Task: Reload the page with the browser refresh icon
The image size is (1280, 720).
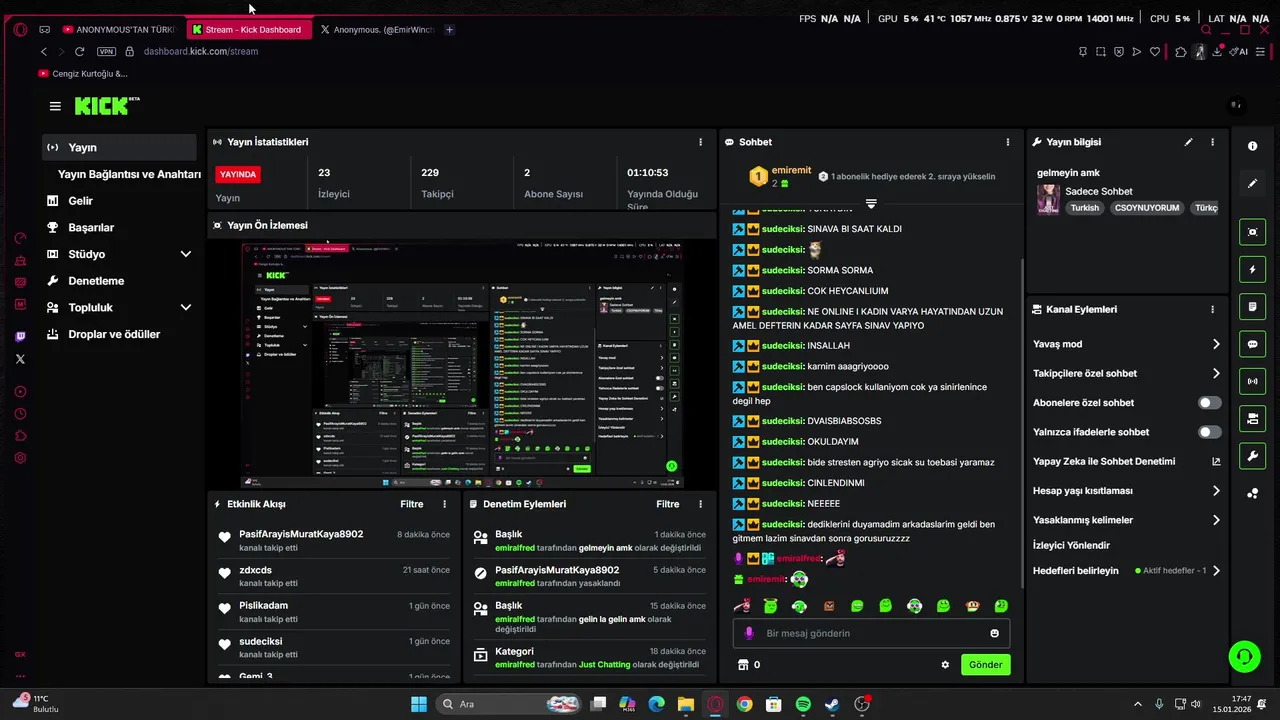Action: click(80, 52)
